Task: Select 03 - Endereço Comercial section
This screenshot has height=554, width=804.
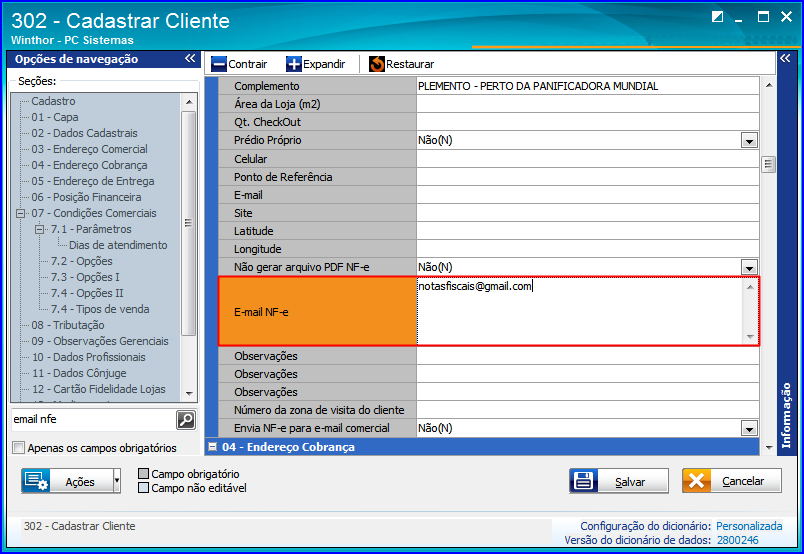Action: pyautogui.click(x=90, y=149)
